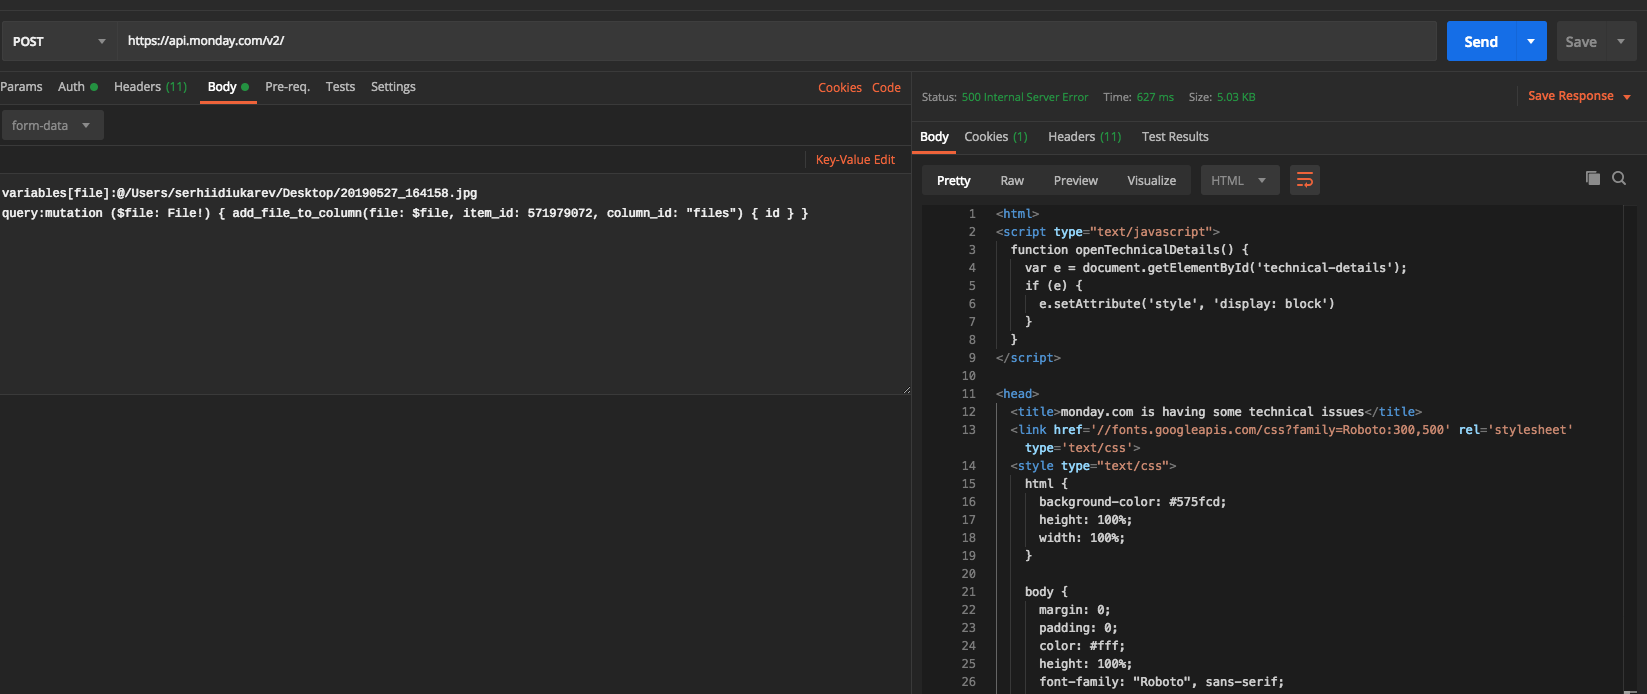Select the response Body tab
Viewport: 1647px width, 694px height.
934,137
